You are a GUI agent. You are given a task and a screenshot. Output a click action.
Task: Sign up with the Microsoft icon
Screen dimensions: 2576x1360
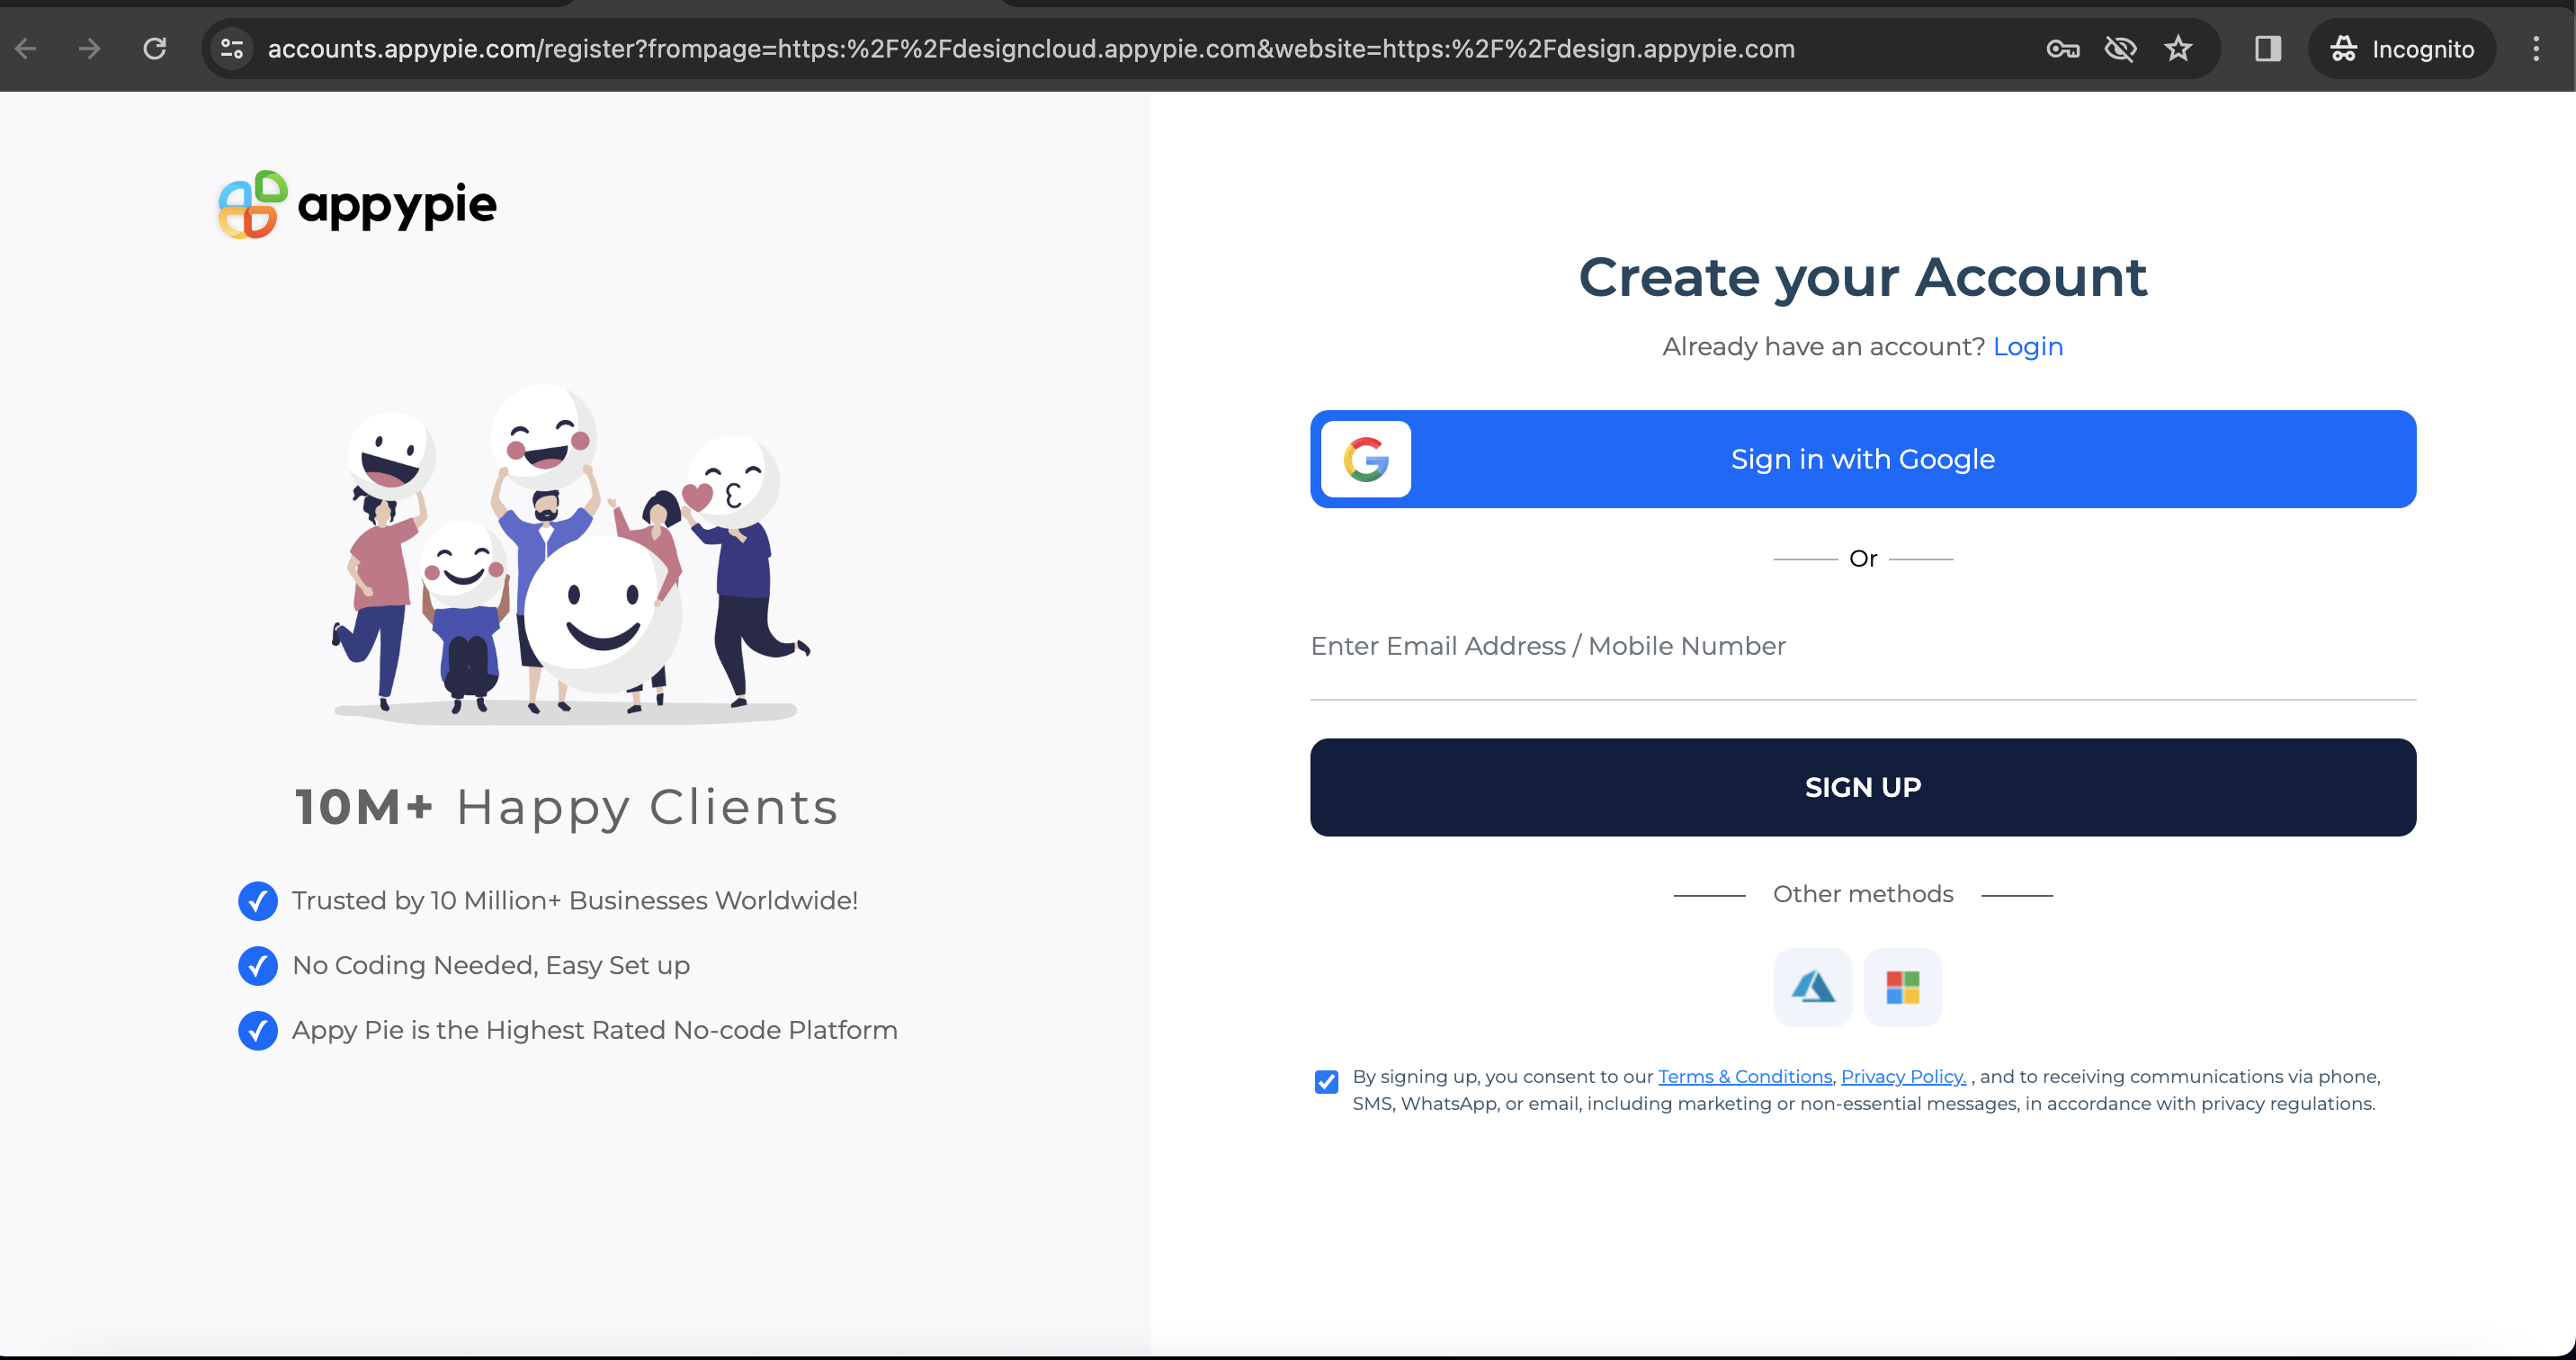(1903, 987)
